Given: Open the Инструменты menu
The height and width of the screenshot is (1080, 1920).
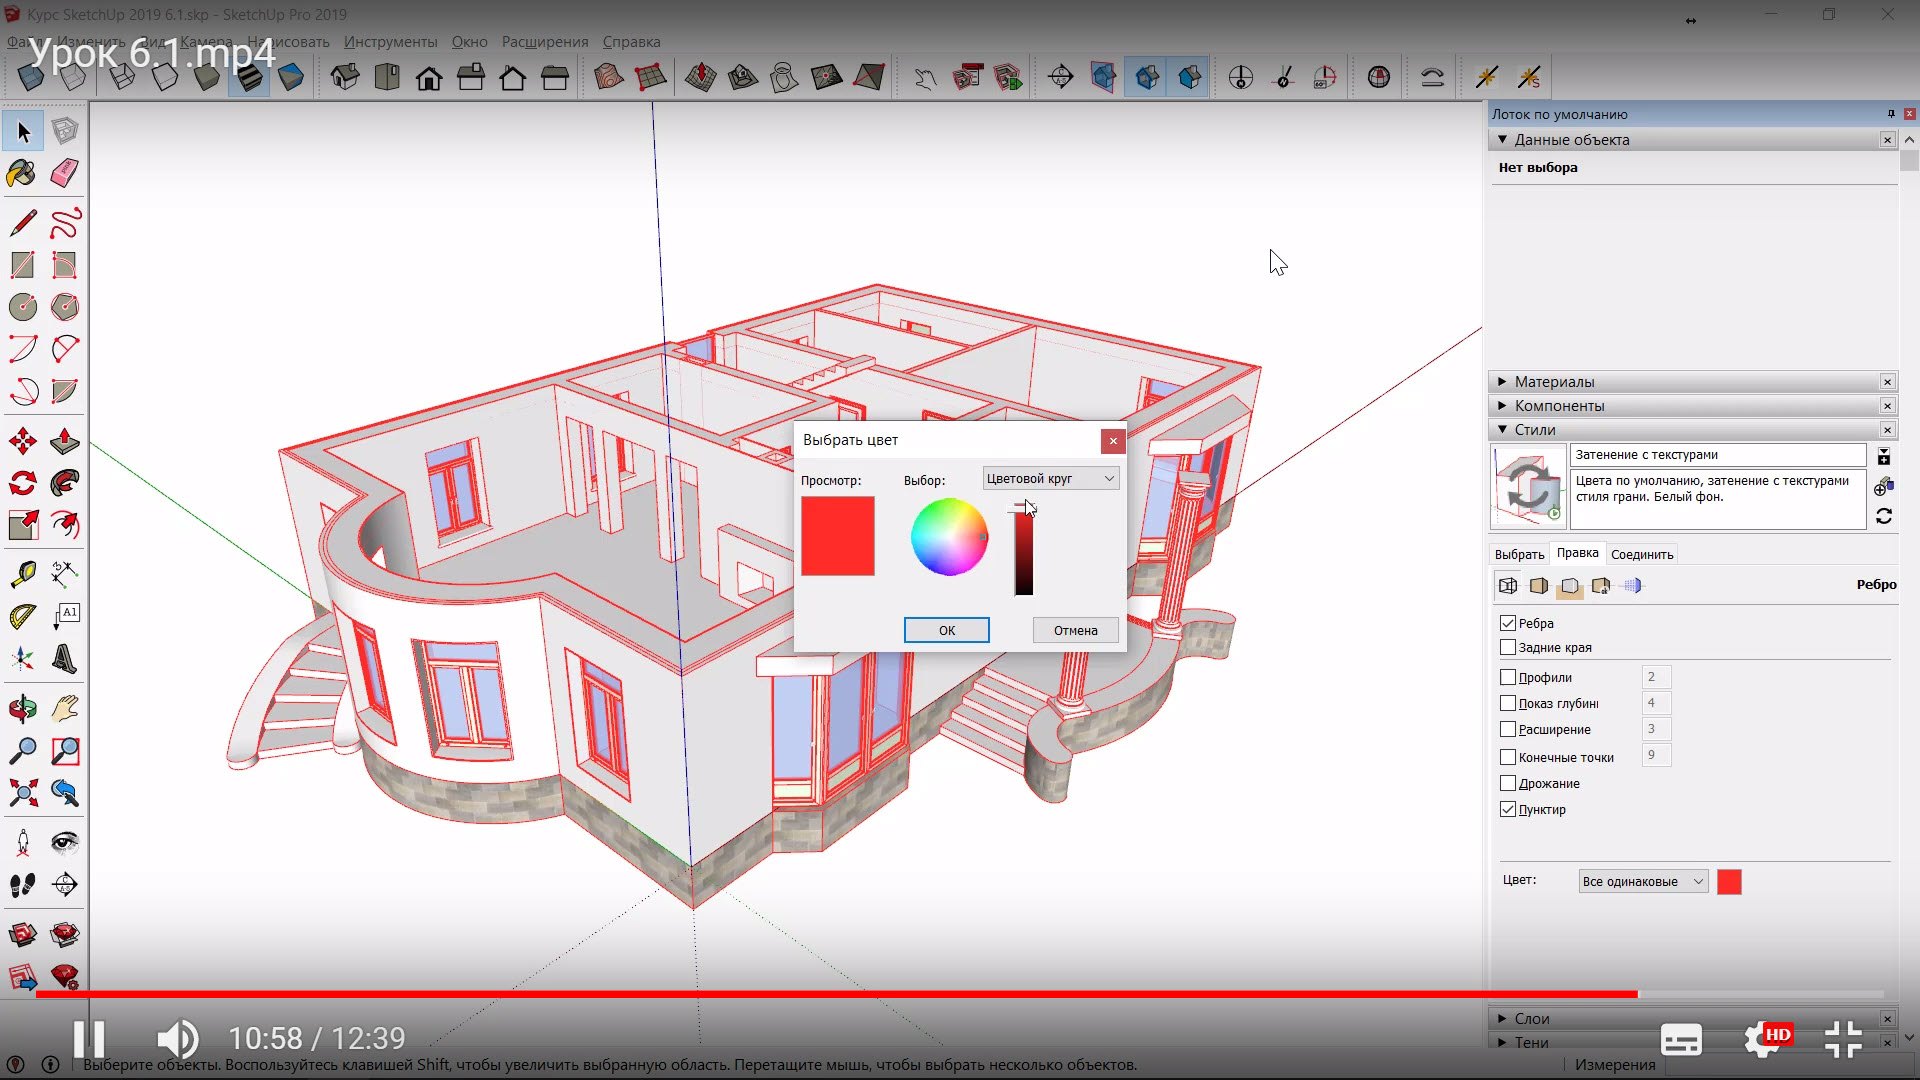Looking at the screenshot, I should 391,42.
